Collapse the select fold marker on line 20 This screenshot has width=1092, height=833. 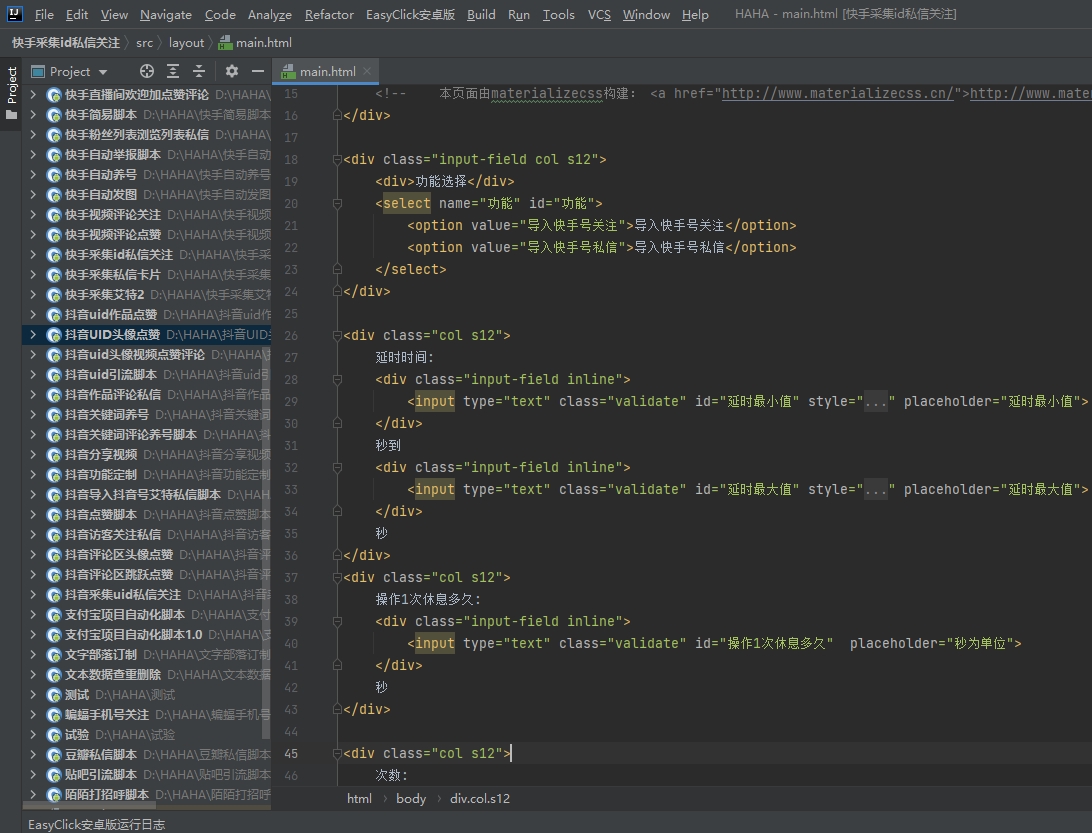[337, 203]
